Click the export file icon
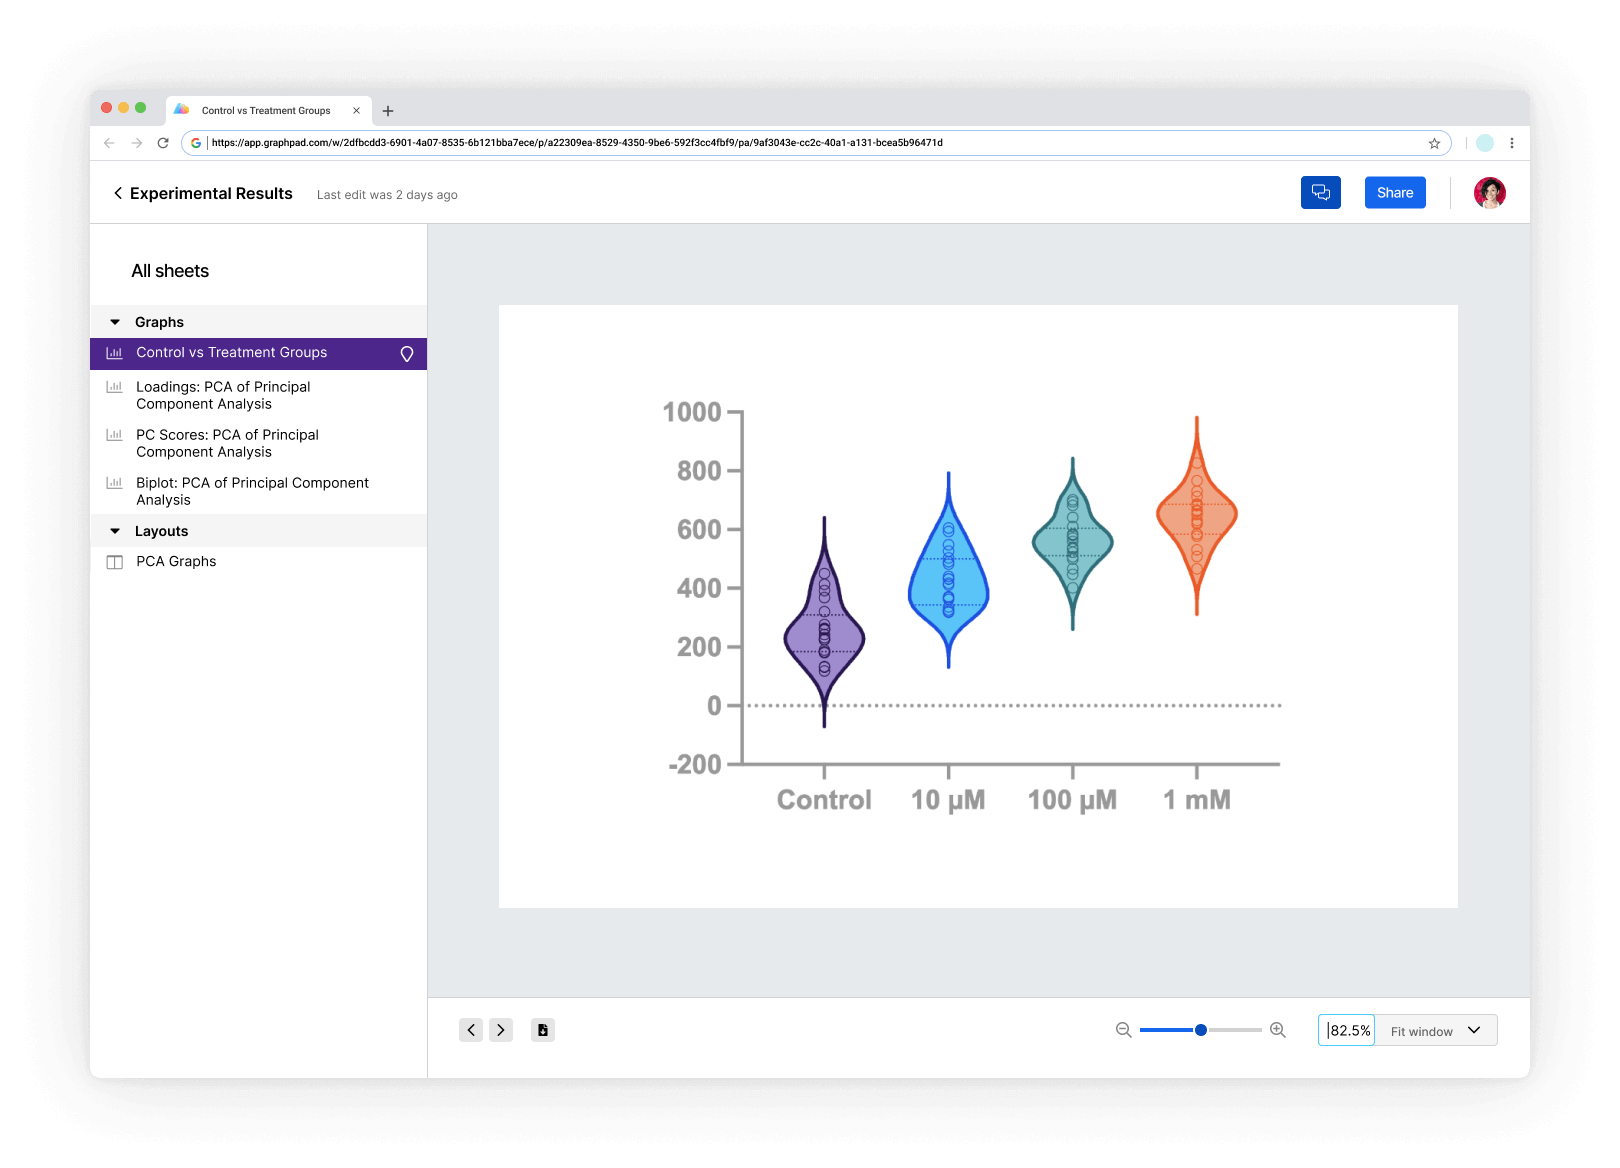This screenshot has height=1168, width=1620. (543, 1030)
